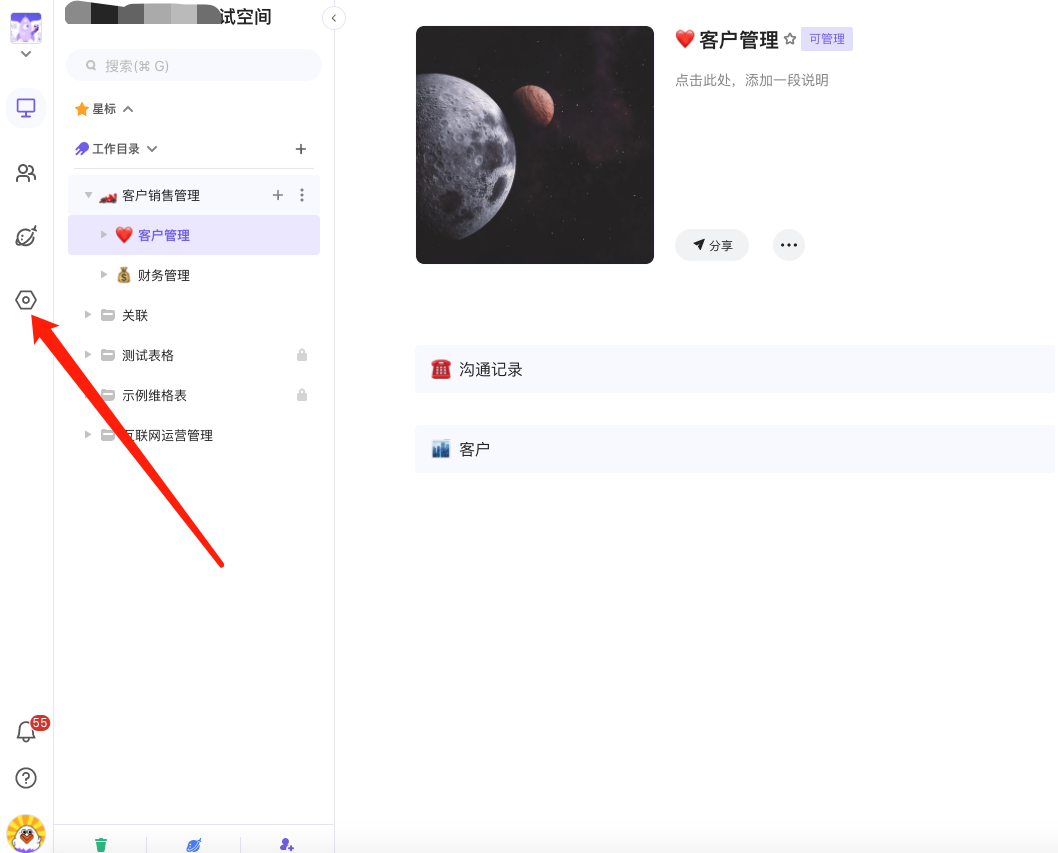Viewport: 1058px width, 853px height.
Task: Click the lock icon beside 测试表格
Action: [302, 355]
